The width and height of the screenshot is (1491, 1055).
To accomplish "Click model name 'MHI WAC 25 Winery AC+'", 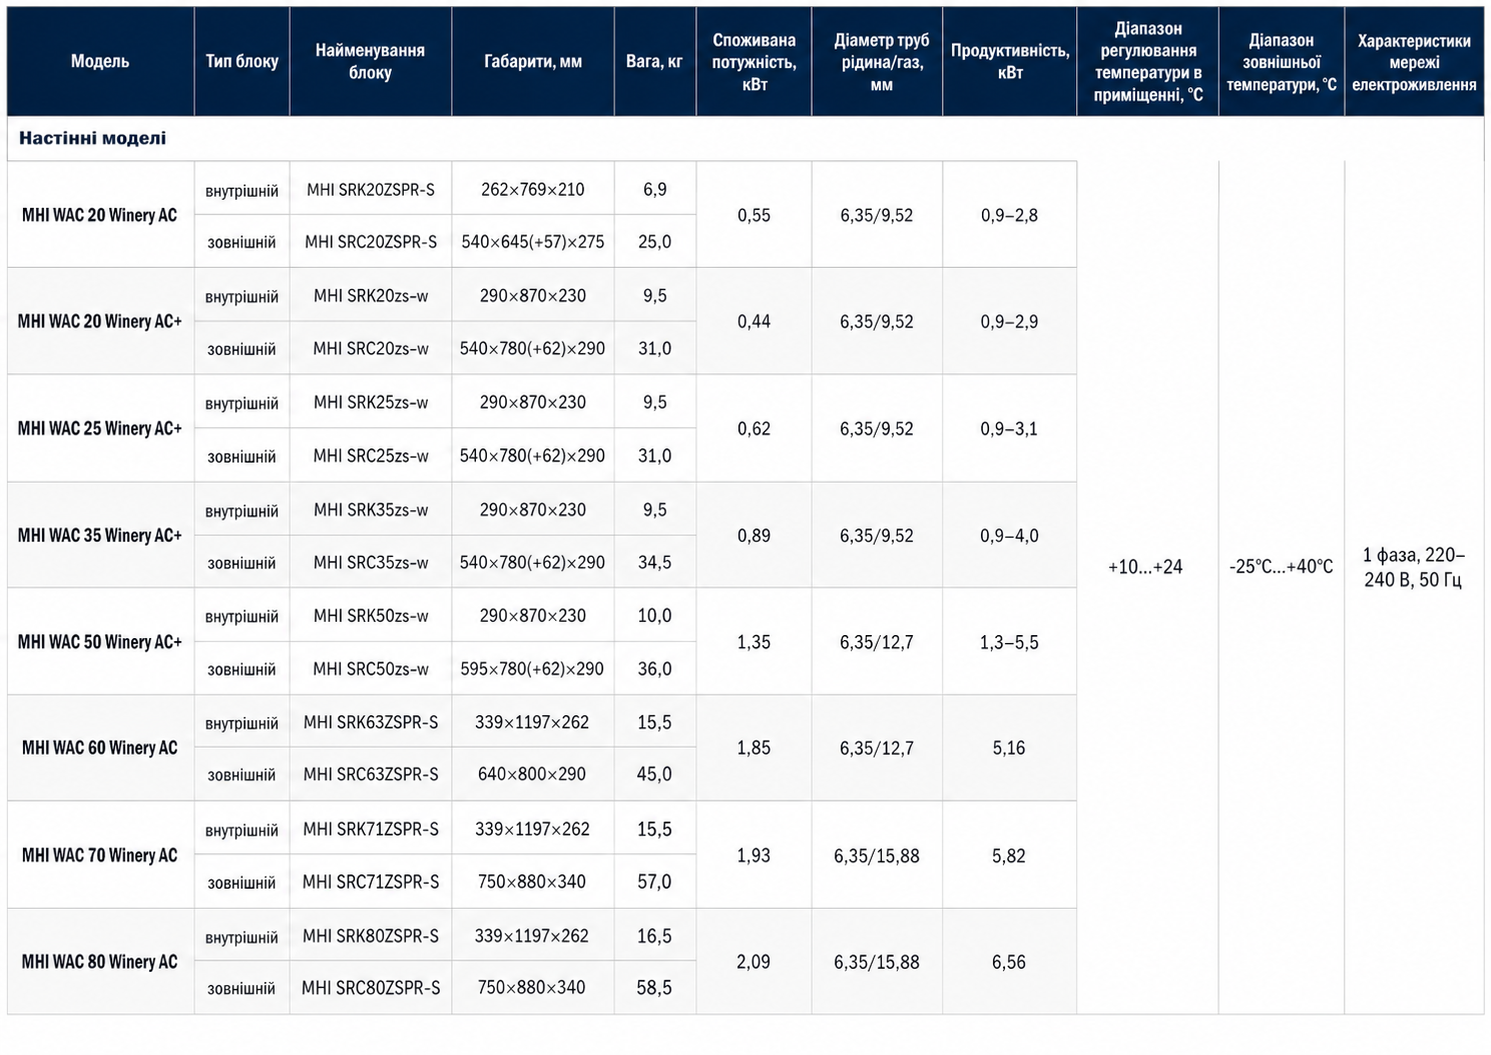I will point(100,428).
